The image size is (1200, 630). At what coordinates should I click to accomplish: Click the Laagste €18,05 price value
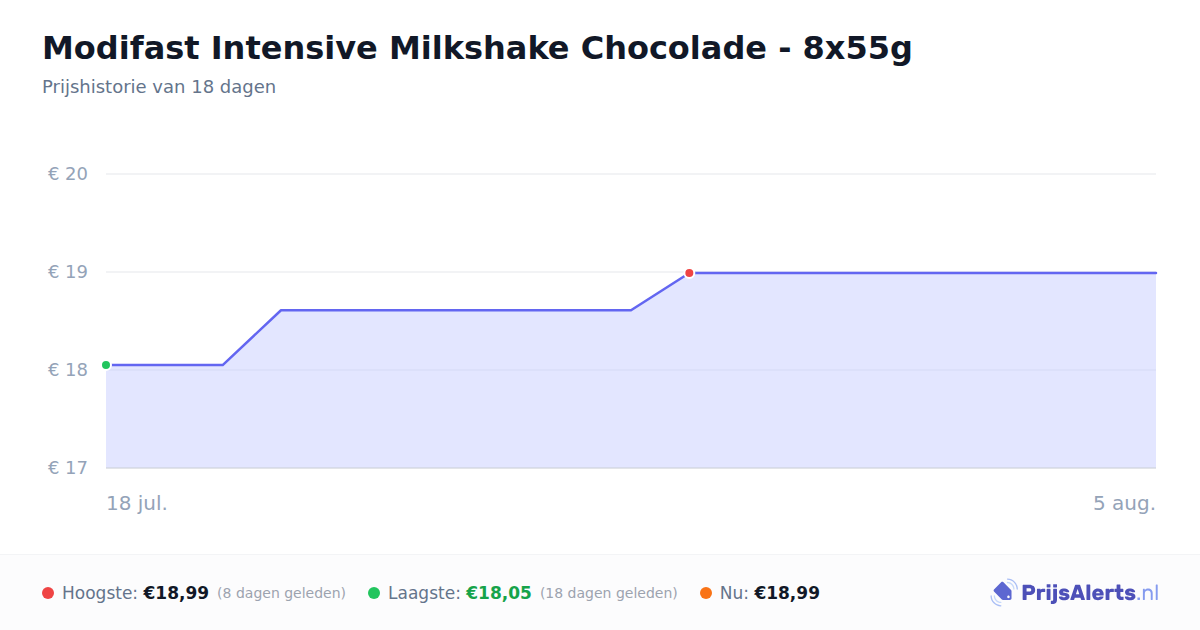[499, 593]
